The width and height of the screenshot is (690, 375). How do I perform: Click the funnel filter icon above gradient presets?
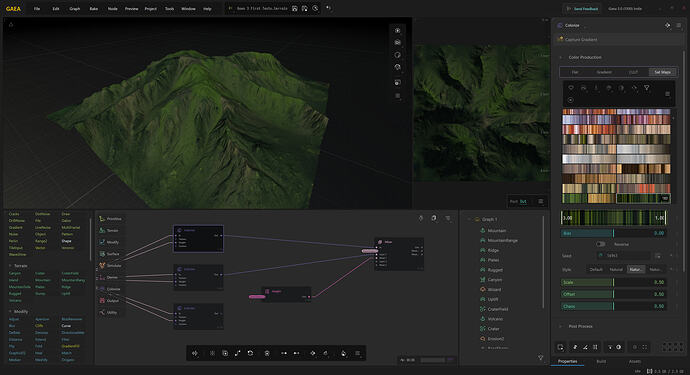click(x=646, y=88)
